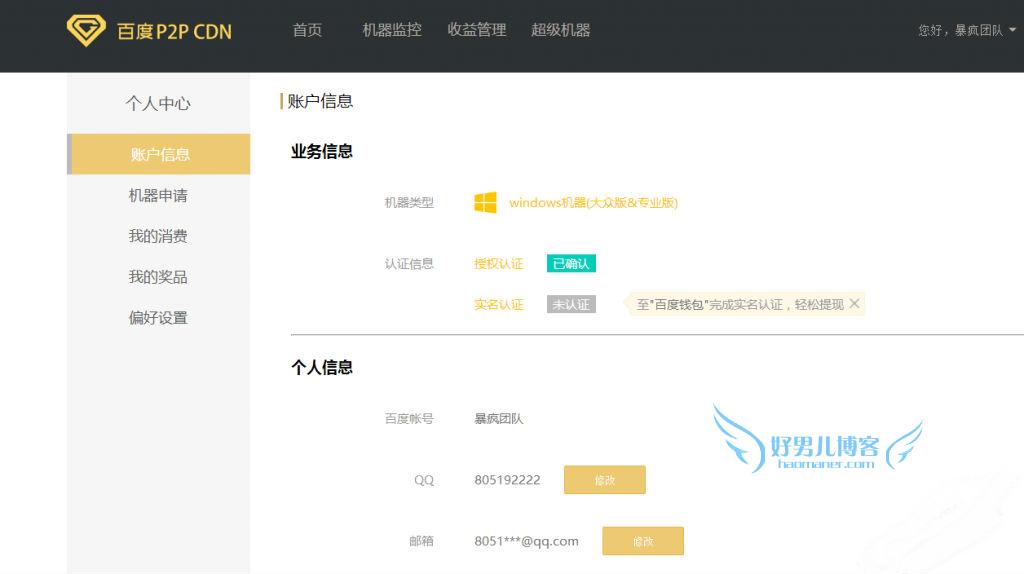Go to 机器监控 in top navigation

[392, 30]
